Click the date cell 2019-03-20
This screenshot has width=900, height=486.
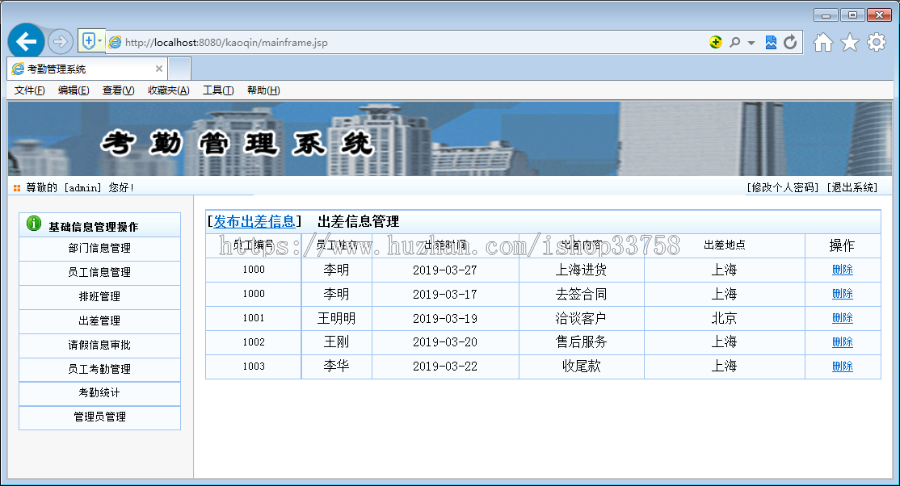click(x=445, y=342)
